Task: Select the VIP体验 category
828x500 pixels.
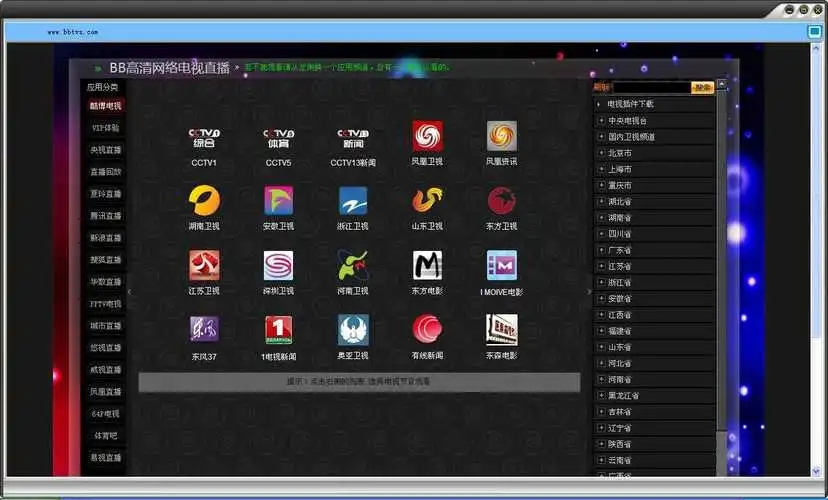Action: coord(106,128)
